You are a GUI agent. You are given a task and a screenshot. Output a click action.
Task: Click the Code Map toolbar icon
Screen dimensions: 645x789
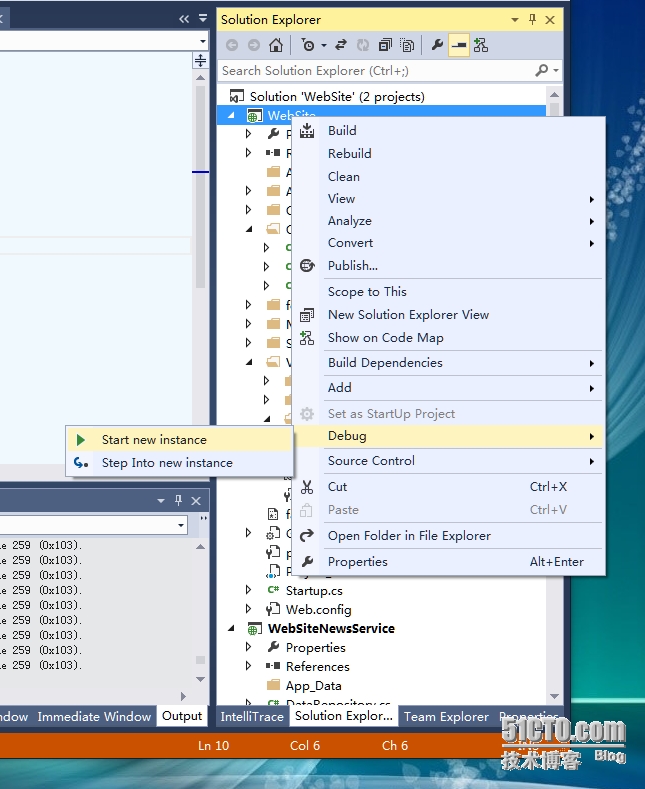[x=481, y=45]
